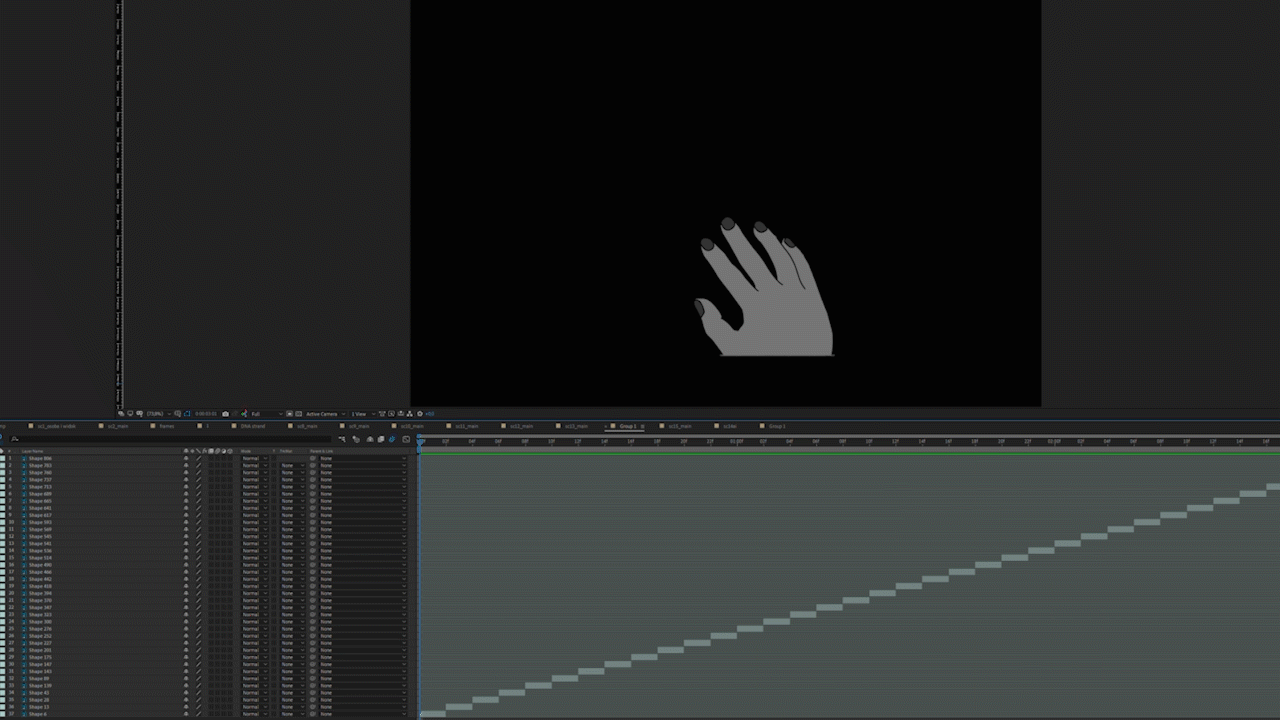Toggle shy switch on Shape 252 layer
This screenshot has height=720, width=1280.
coord(186,636)
